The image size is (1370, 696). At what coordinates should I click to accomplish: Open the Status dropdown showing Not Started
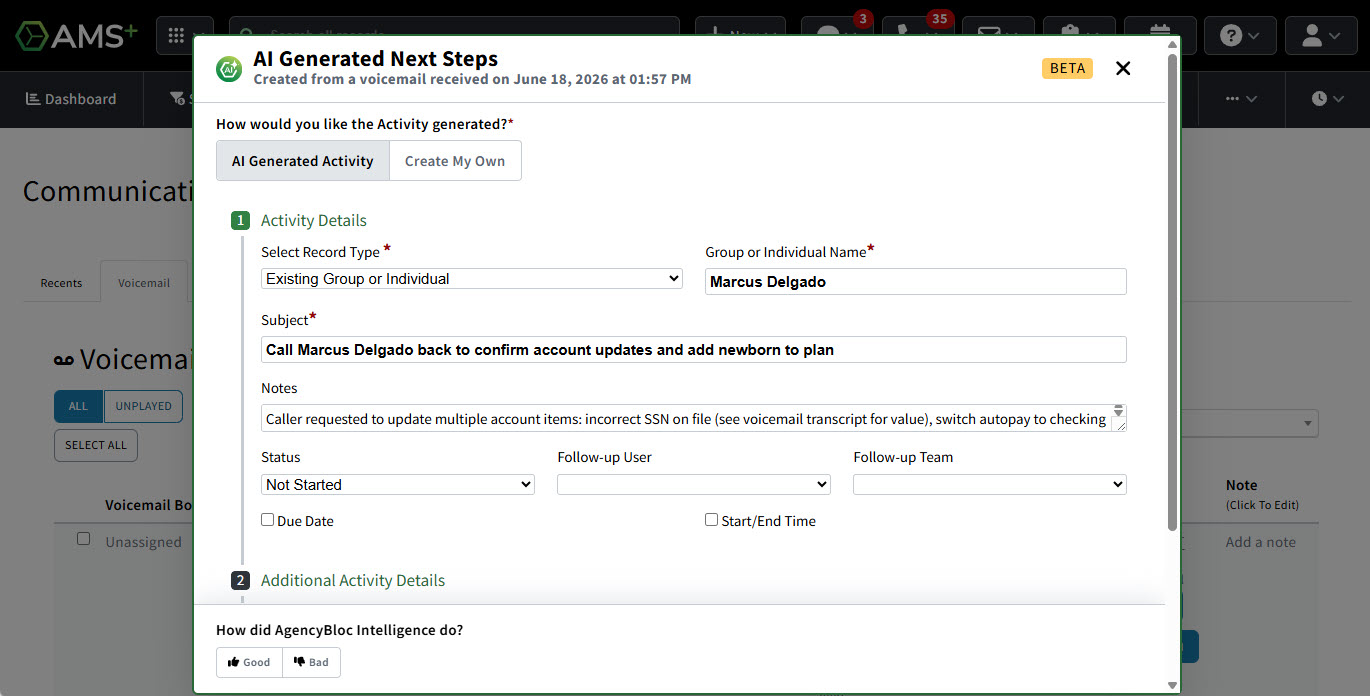click(398, 485)
